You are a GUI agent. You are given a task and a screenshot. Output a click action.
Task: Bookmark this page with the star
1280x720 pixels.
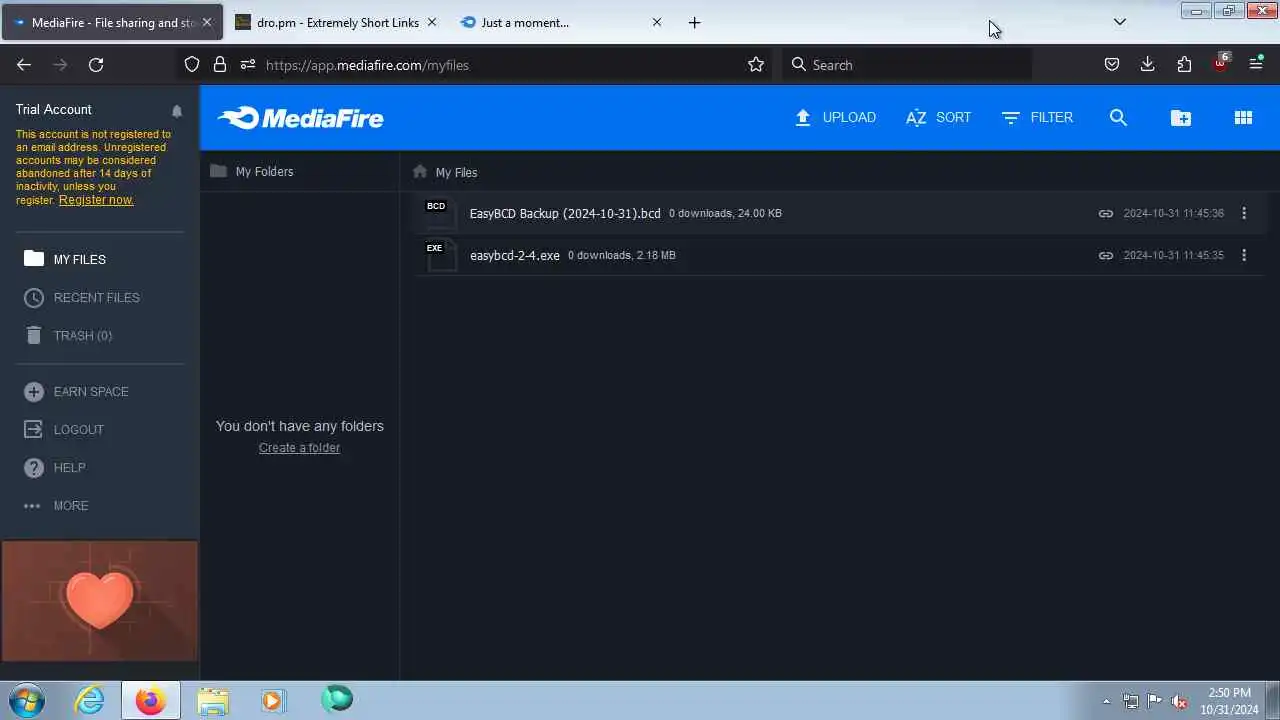tap(756, 64)
